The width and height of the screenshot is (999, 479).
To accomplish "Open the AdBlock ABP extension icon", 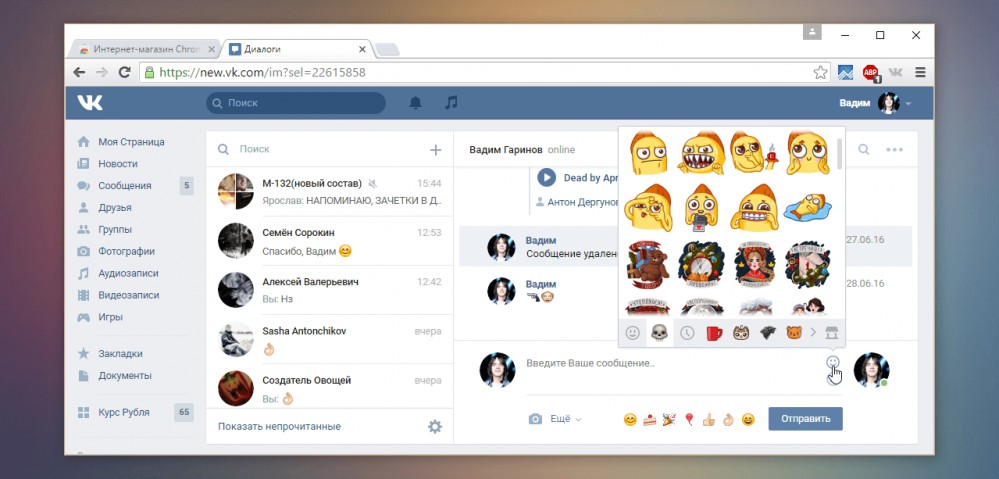I will click(x=871, y=73).
